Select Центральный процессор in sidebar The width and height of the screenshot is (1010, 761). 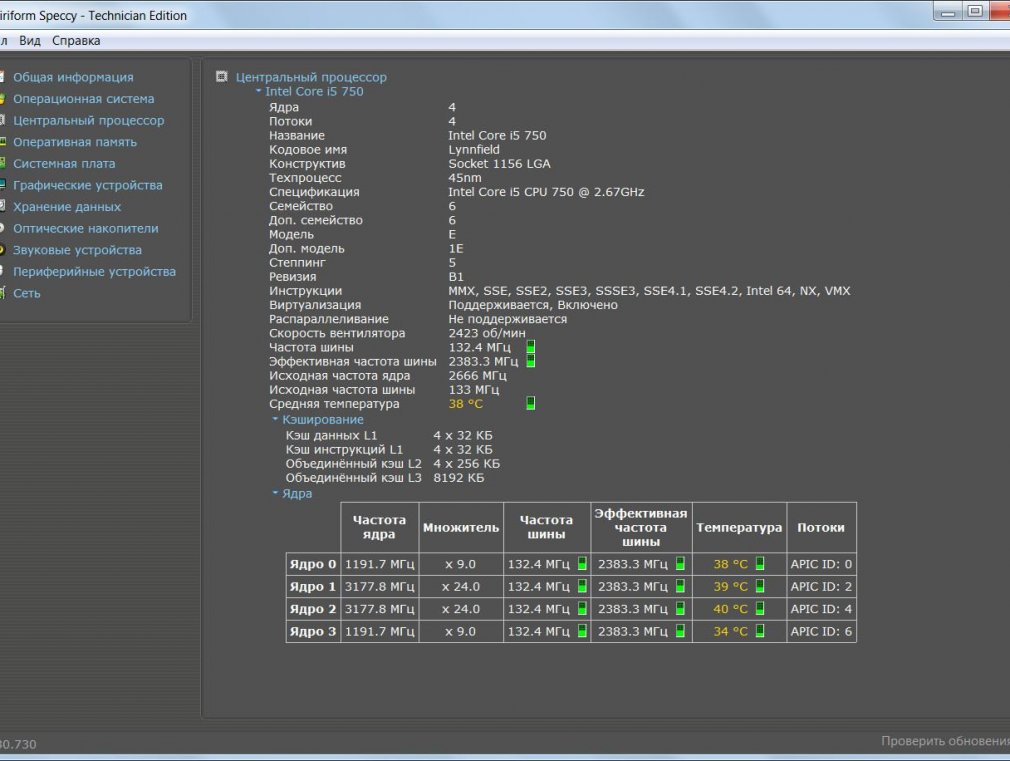click(89, 120)
